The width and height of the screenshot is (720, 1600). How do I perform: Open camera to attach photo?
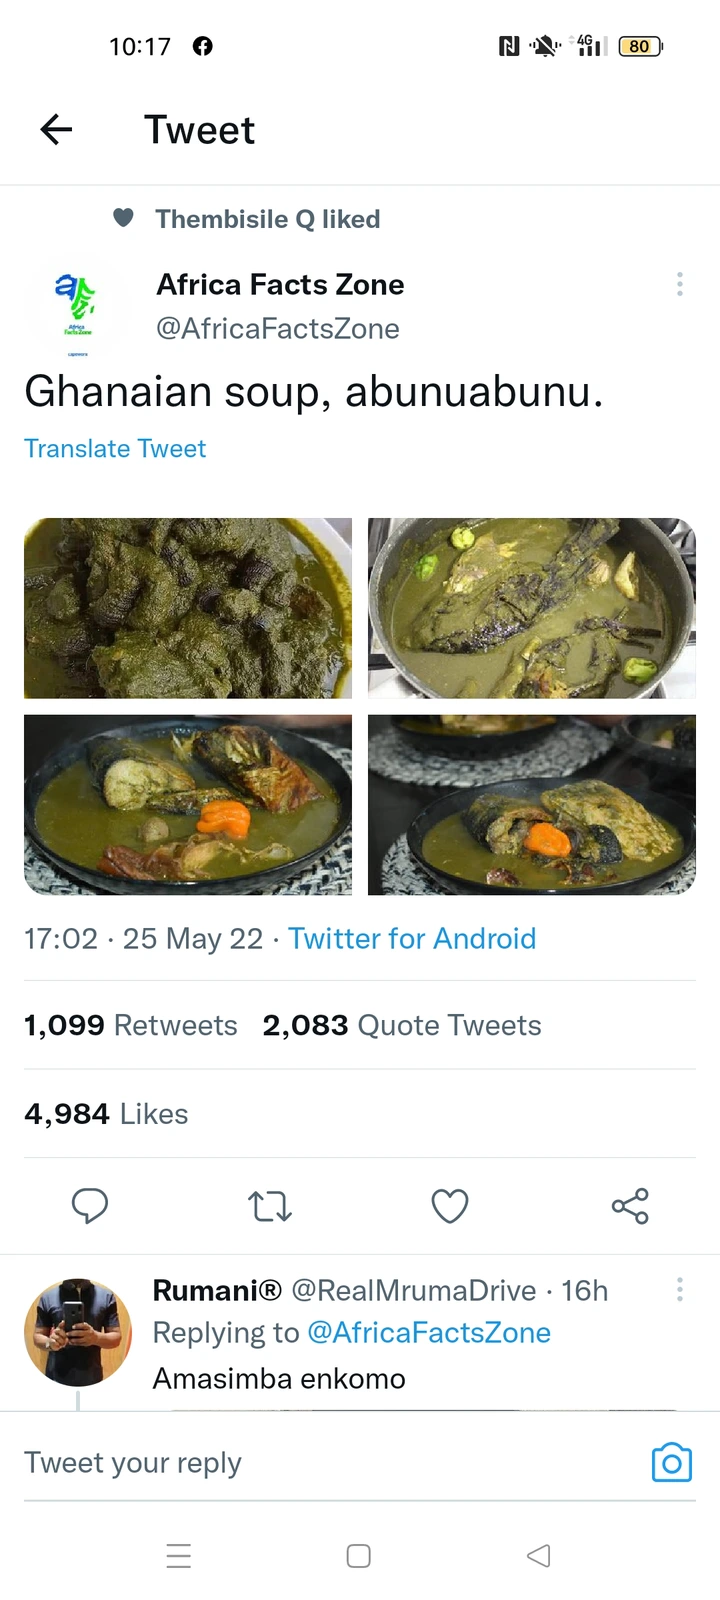[x=672, y=1463]
